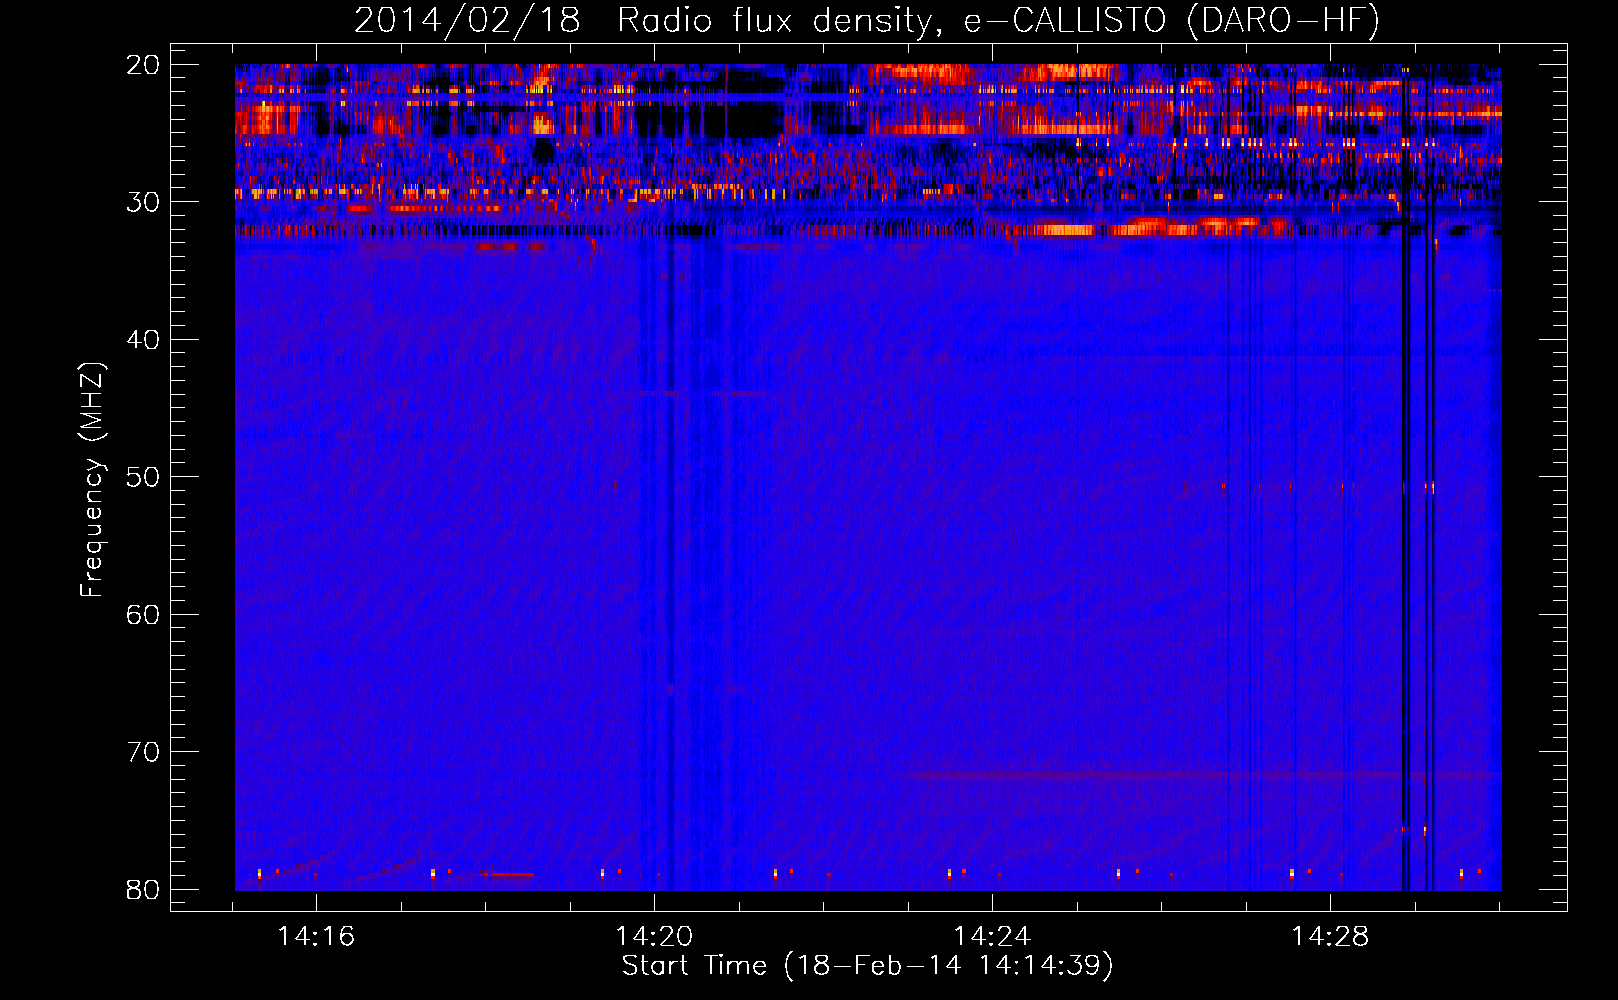Click the 80 frequency tick label
The width and height of the screenshot is (1618, 1000).
click(143, 889)
